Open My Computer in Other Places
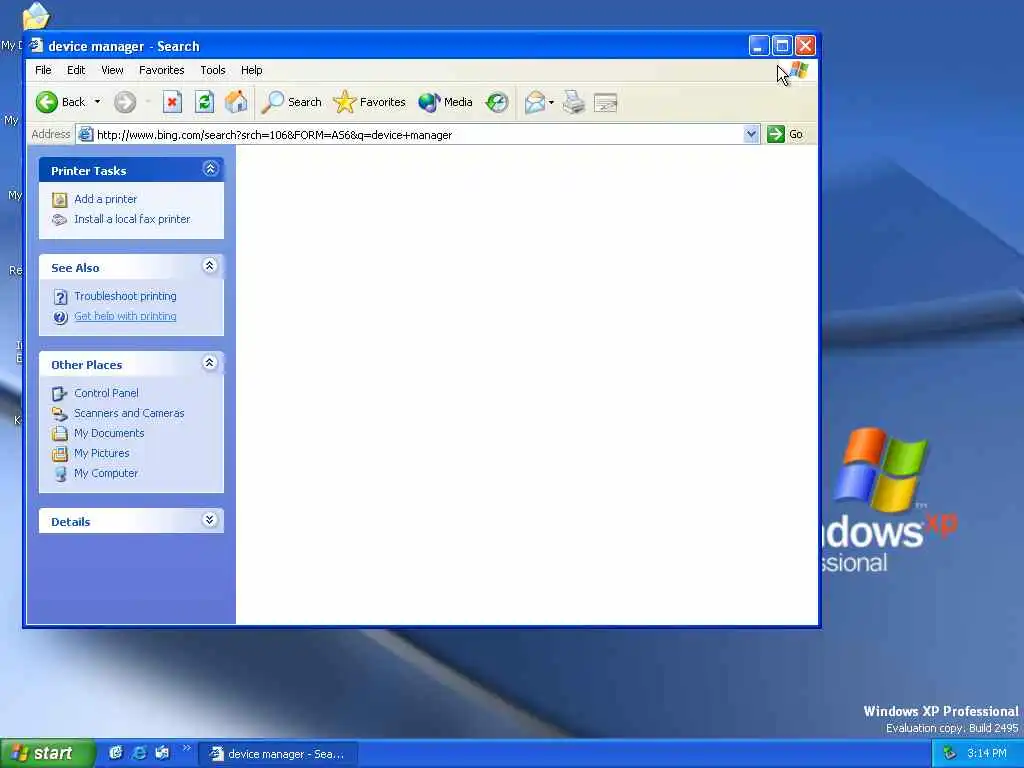Viewport: 1024px width, 768px height. (x=106, y=473)
